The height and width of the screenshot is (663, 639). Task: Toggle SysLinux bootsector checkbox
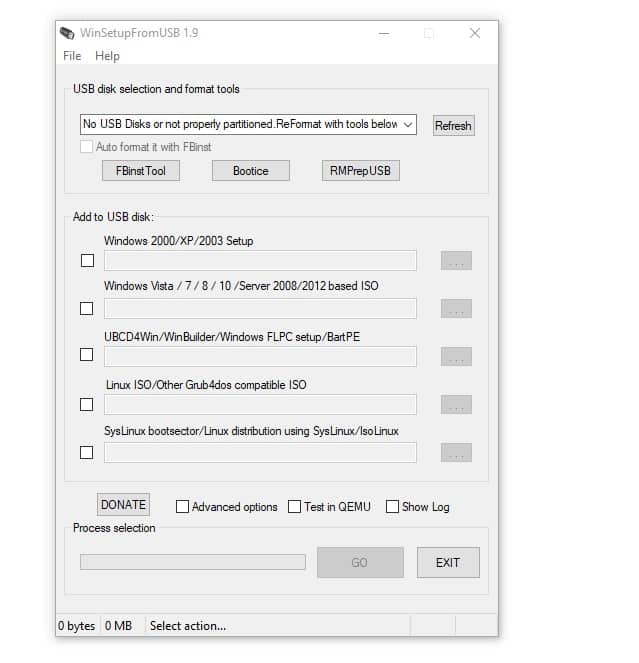pos(87,452)
